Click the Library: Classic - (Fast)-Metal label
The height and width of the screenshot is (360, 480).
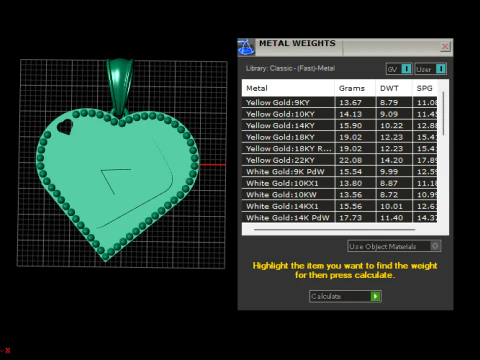(x=290, y=68)
